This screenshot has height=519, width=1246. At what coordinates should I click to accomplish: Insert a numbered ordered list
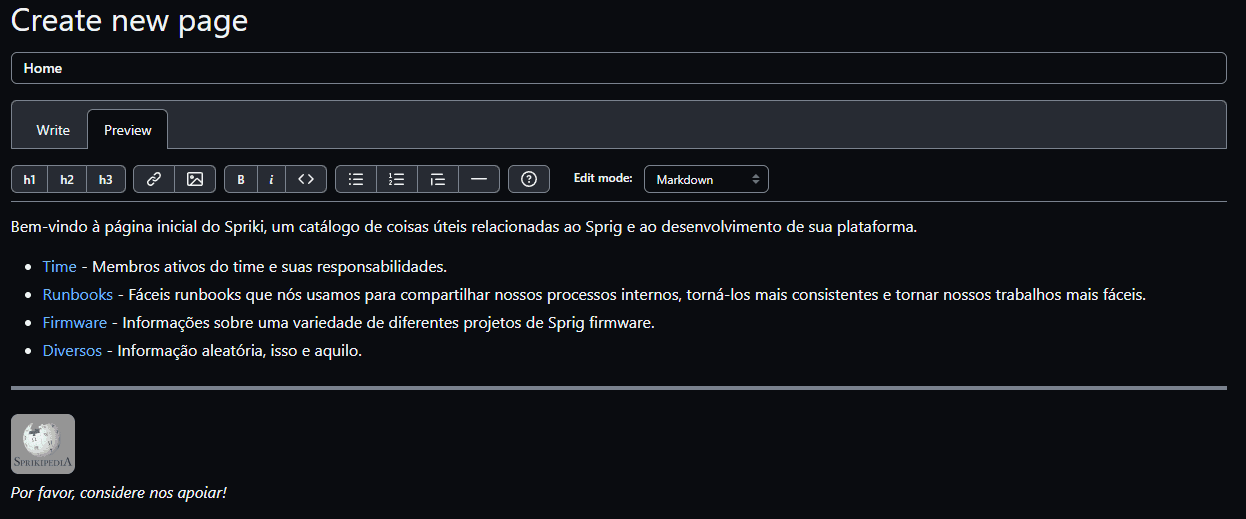pos(397,179)
